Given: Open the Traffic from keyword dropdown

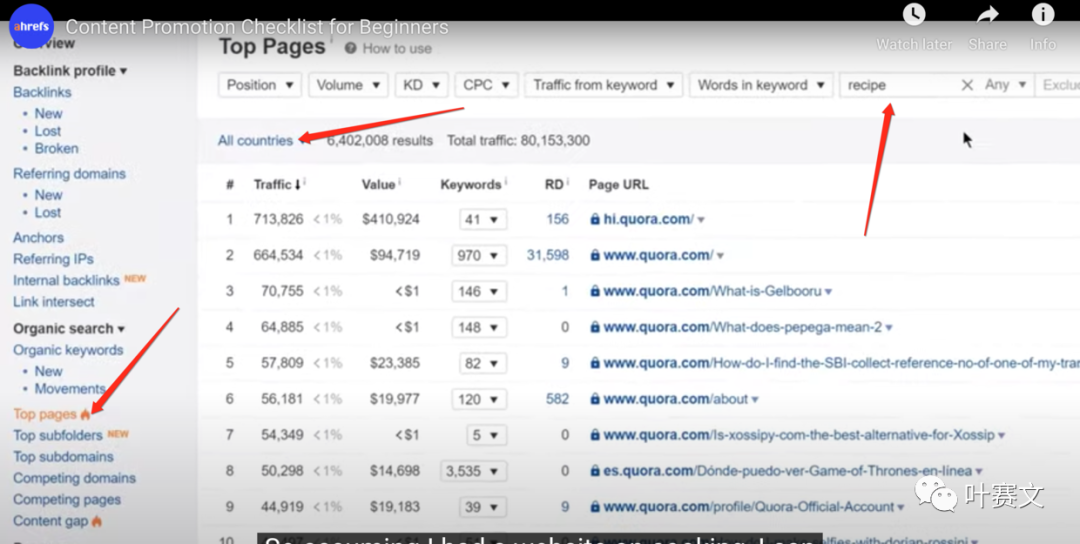Looking at the screenshot, I should pyautogui.click(x=603, y=85).
